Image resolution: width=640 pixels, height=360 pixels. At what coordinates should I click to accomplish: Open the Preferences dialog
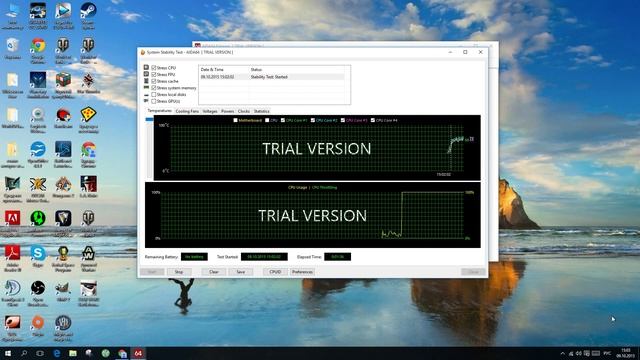(x=302, y=272)
